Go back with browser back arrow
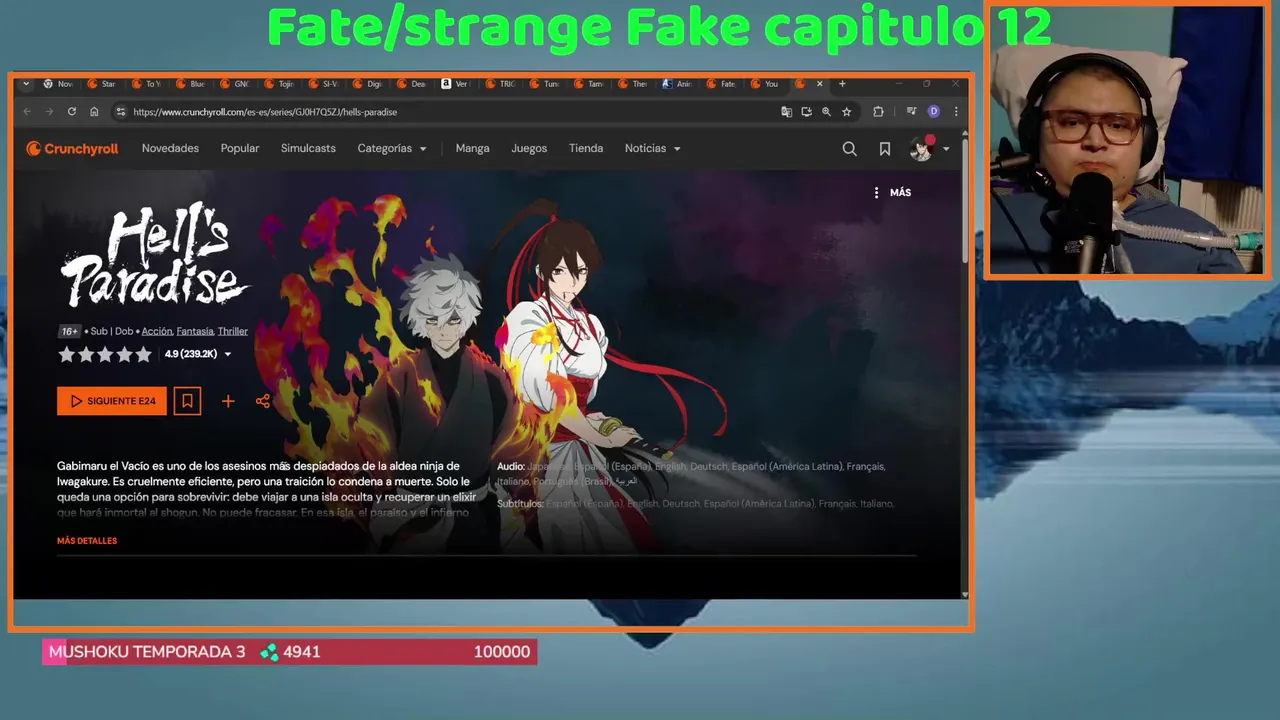This screenshot has width=1280, height=720. click(x=27, y=112)
